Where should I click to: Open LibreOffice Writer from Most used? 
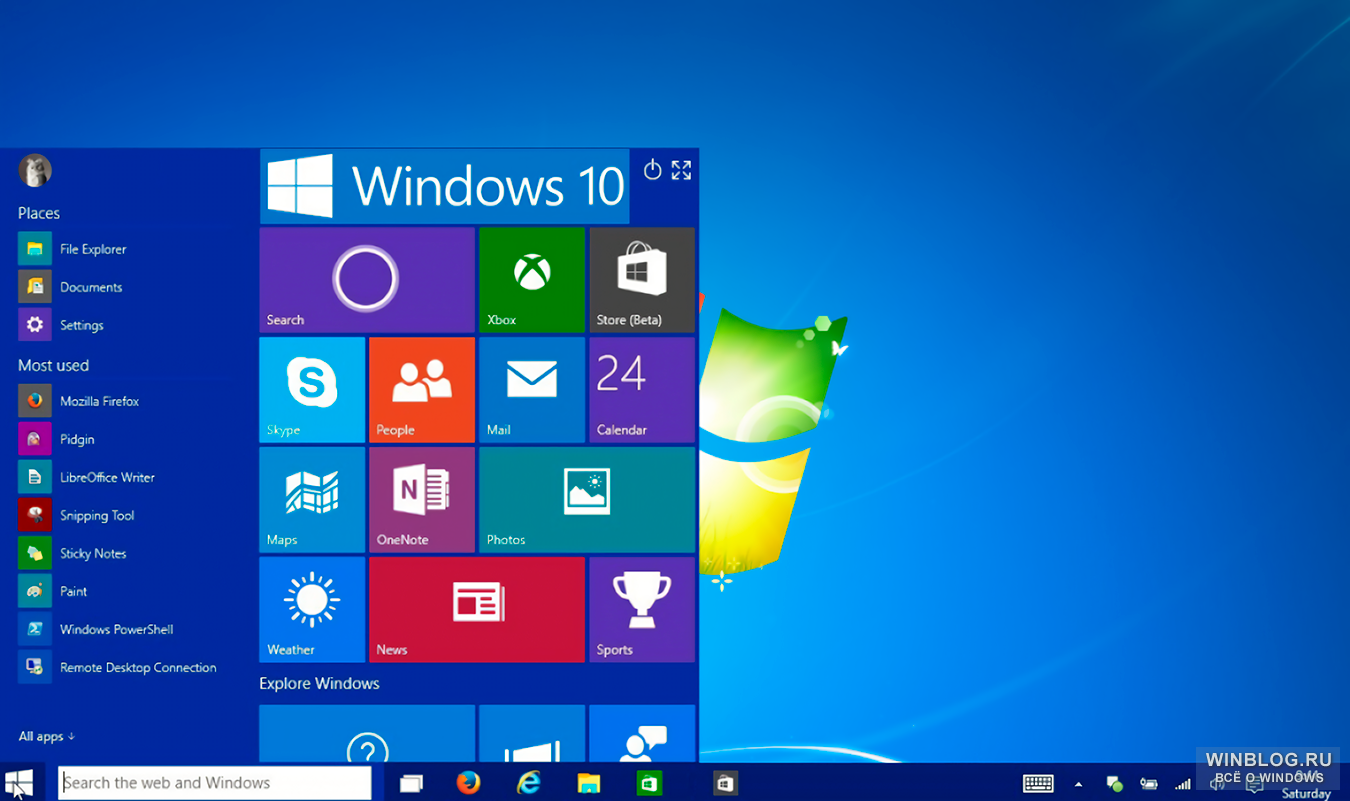pos(88,477)
